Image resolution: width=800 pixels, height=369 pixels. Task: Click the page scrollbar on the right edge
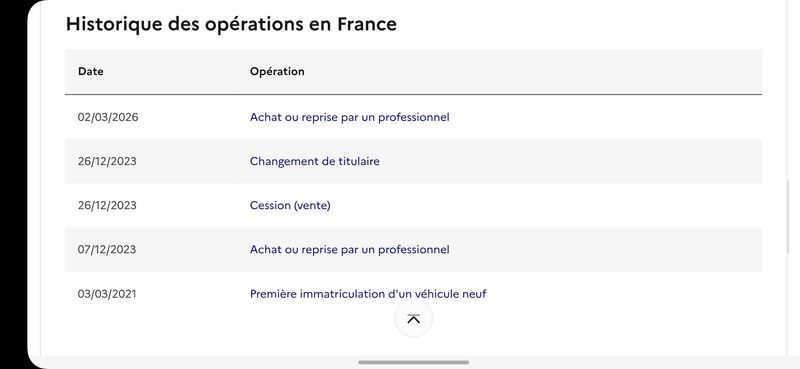[788, 217]
